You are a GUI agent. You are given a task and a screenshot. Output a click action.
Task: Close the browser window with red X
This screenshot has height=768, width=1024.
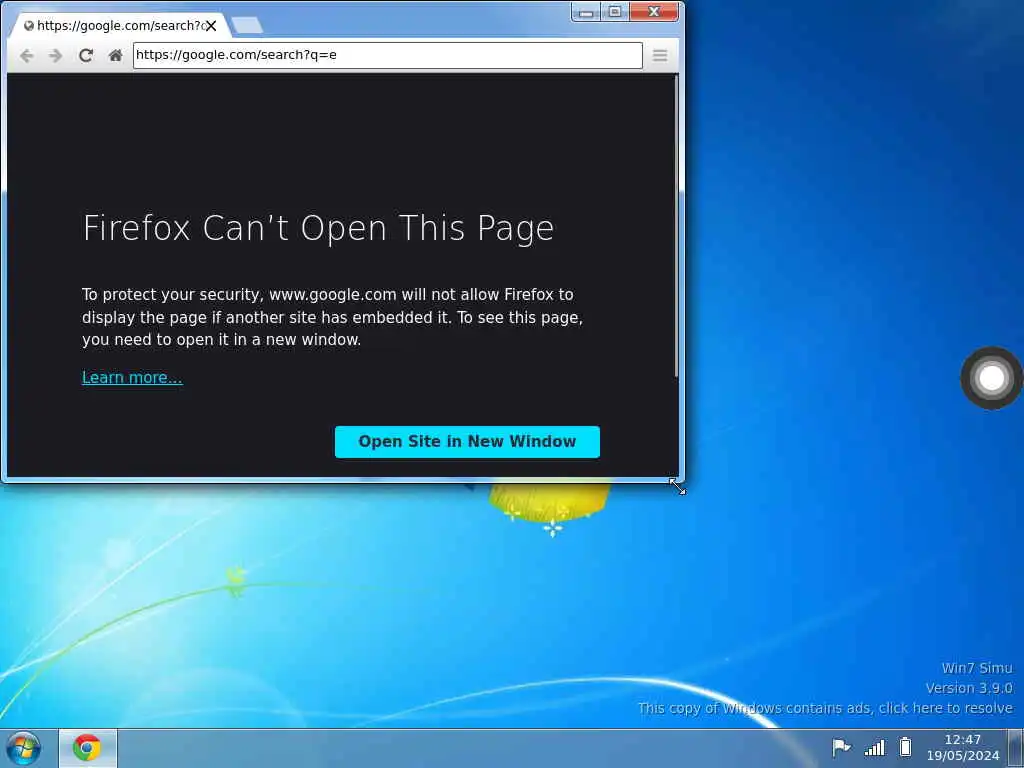(654, 12)
